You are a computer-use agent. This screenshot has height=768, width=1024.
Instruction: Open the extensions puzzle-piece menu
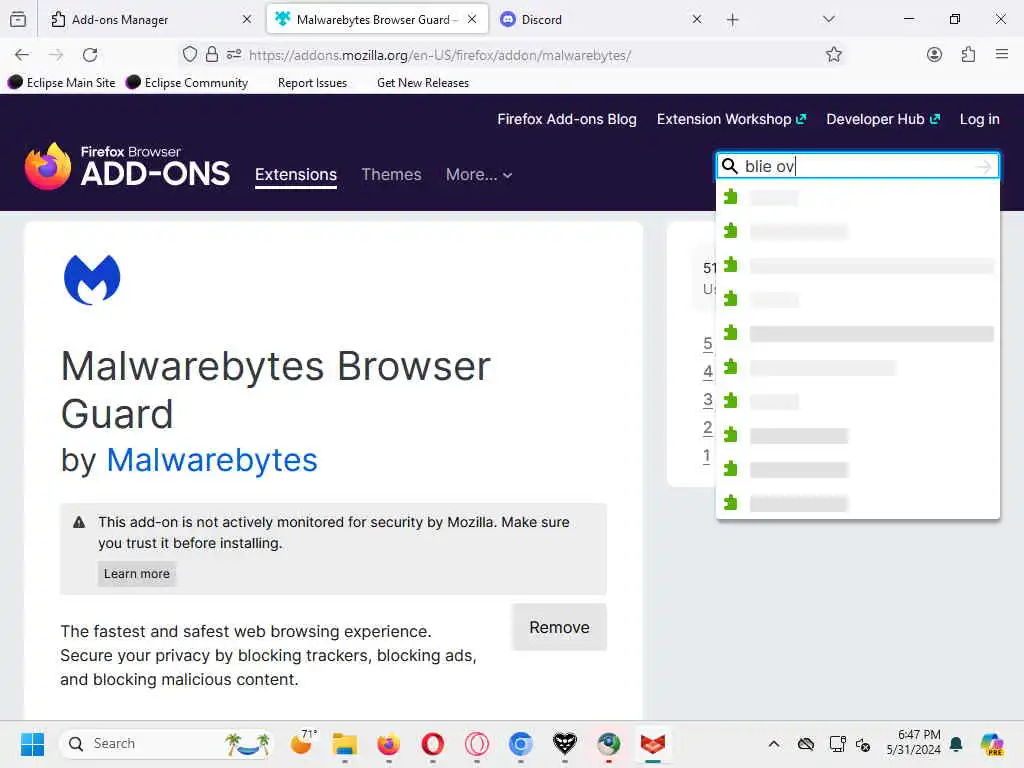(968, 55)
